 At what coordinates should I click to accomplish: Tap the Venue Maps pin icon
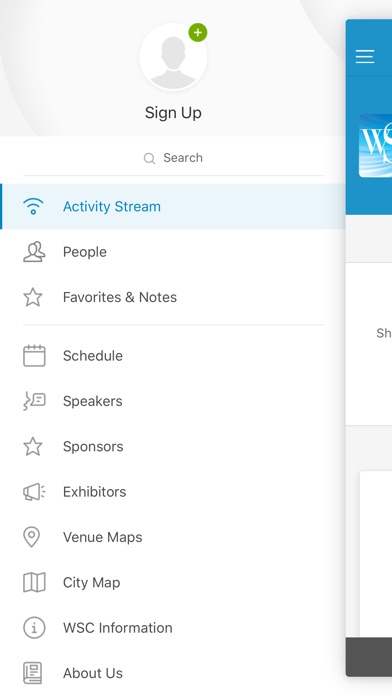(32, 537)
